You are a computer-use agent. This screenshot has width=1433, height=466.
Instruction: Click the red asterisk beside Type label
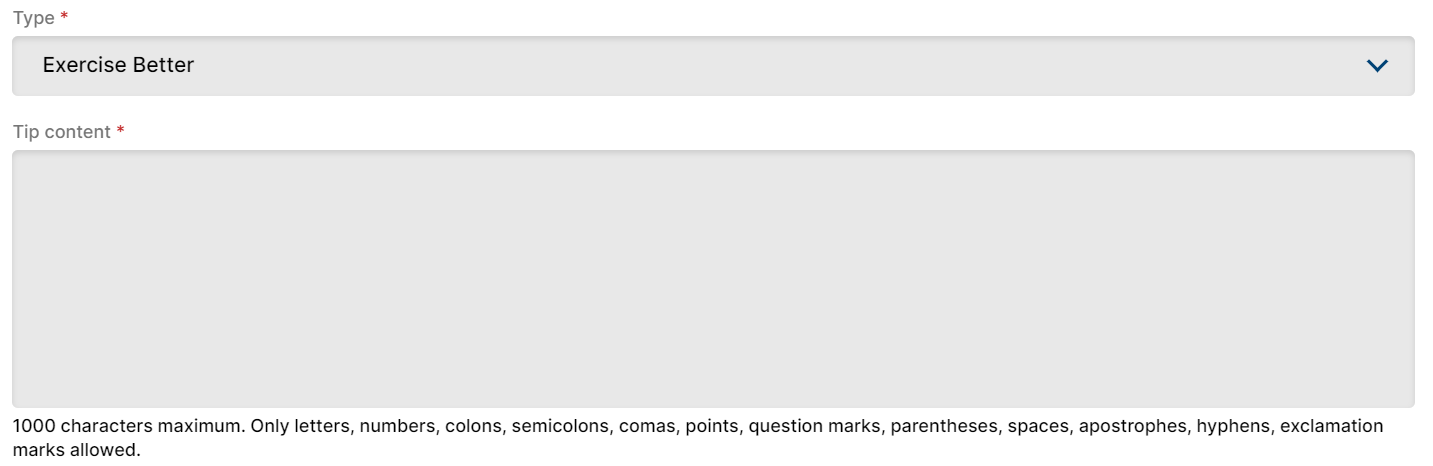click(63, 18)
